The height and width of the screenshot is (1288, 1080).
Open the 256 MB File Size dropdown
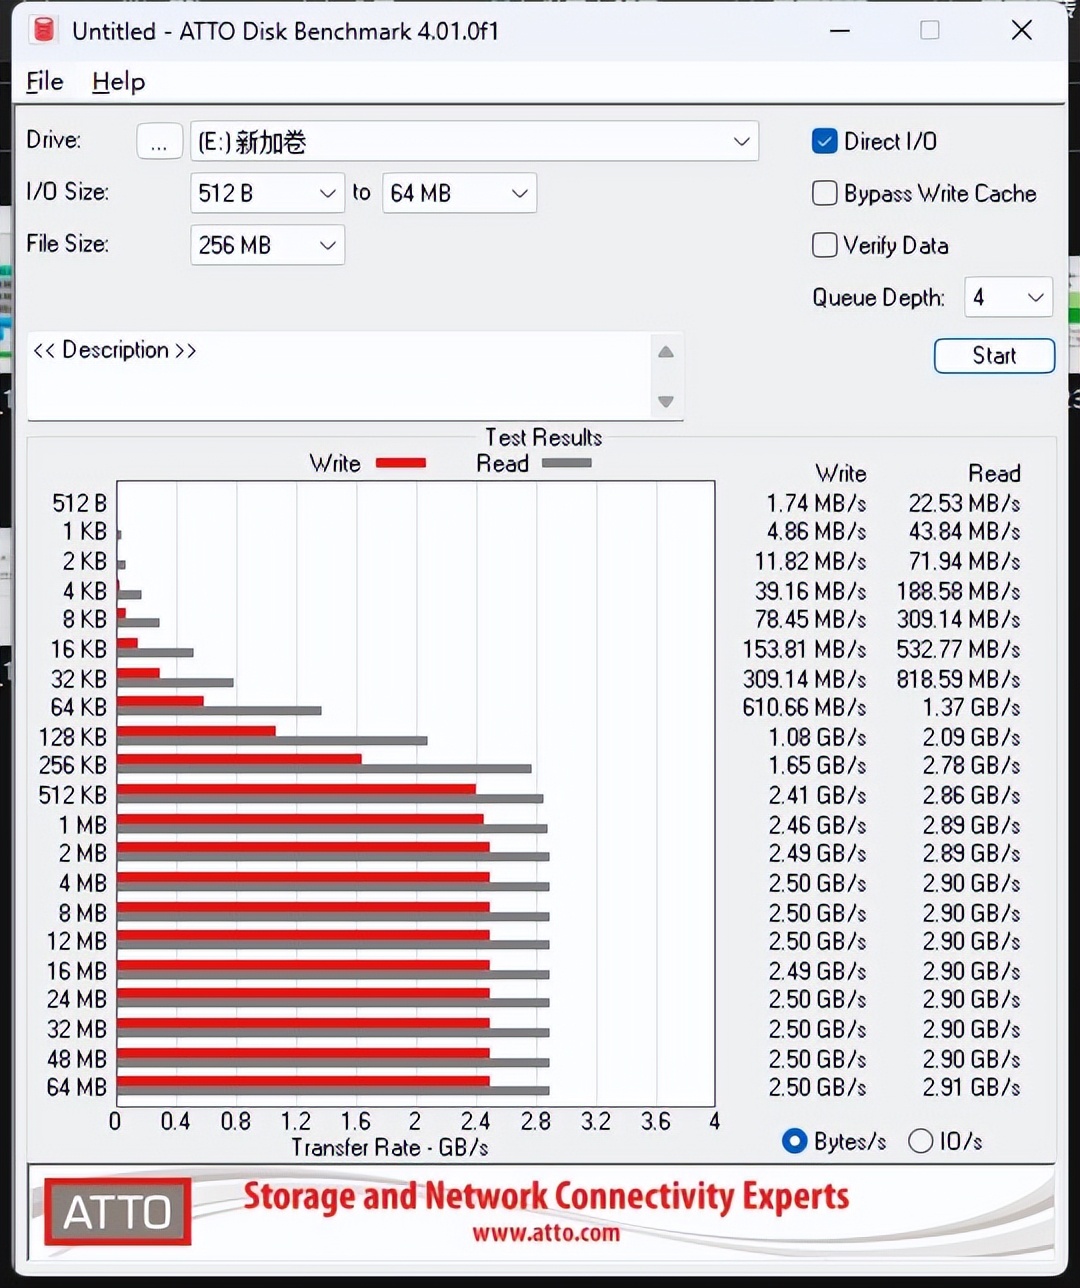pos(267,245)
